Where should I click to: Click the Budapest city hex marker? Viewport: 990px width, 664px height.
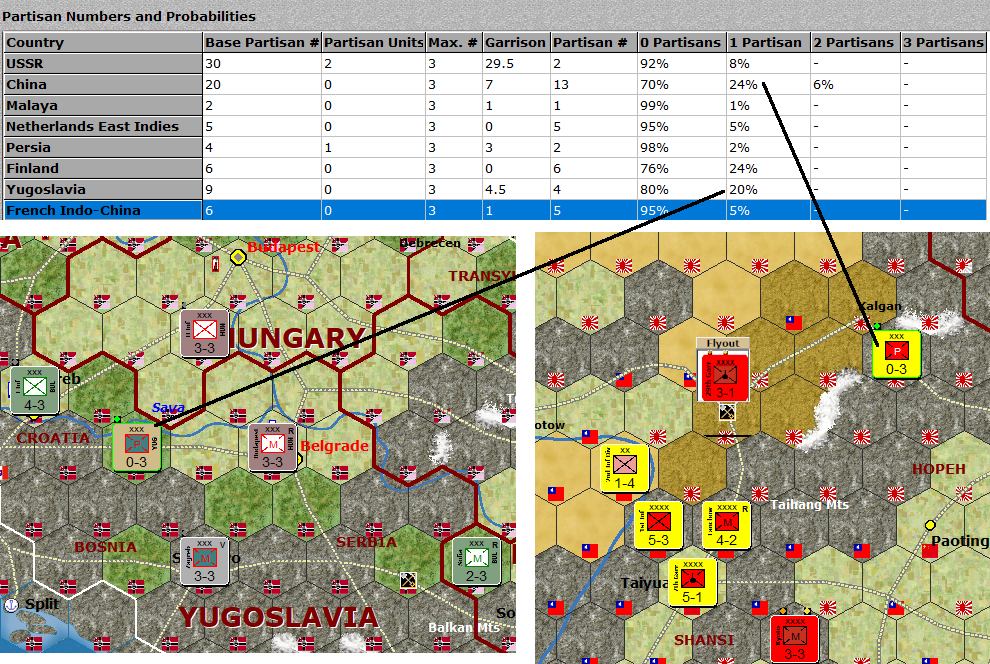(238, 257)
